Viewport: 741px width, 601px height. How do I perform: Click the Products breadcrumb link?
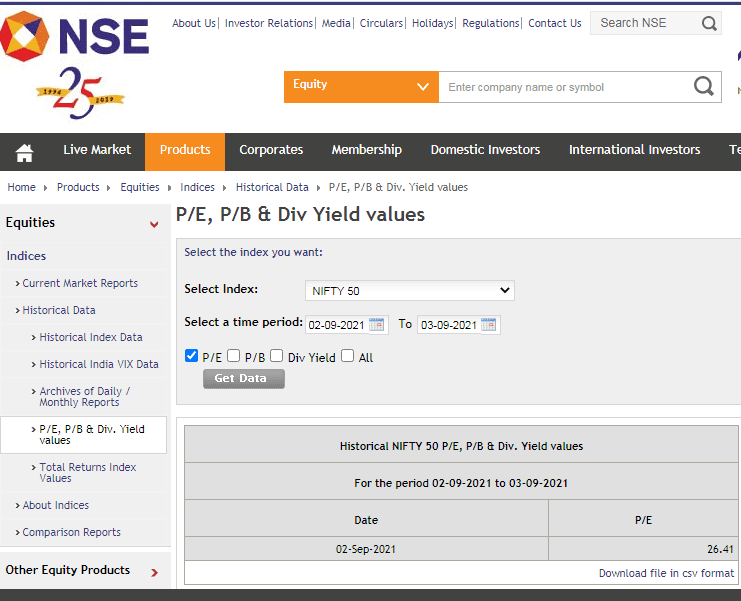(78, 187)
